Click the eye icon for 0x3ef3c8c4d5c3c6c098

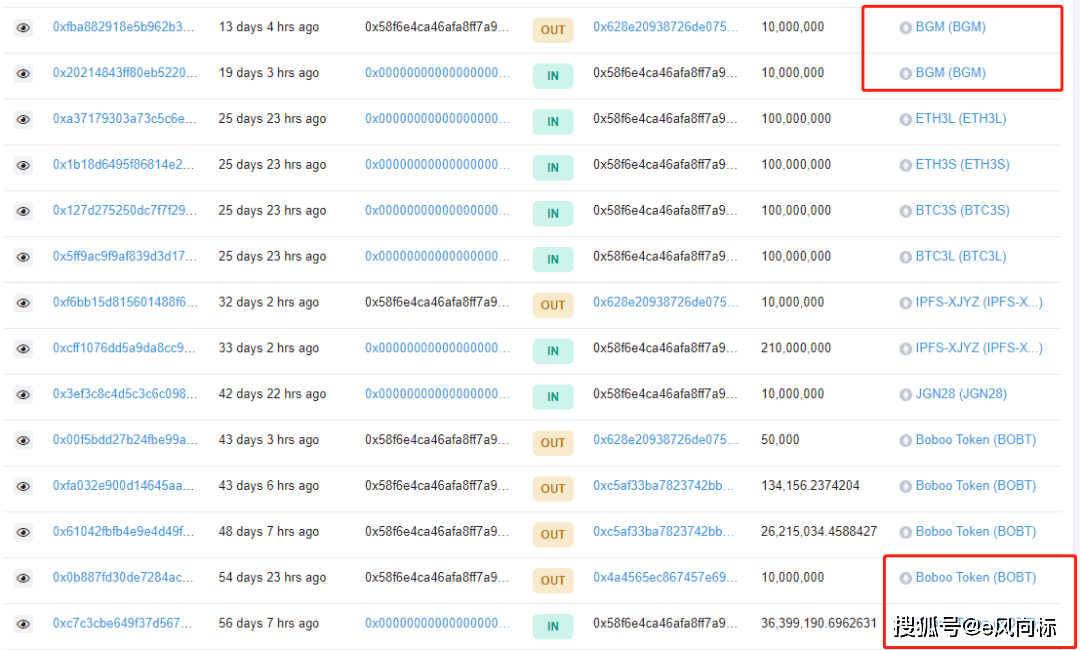[23, 395]
